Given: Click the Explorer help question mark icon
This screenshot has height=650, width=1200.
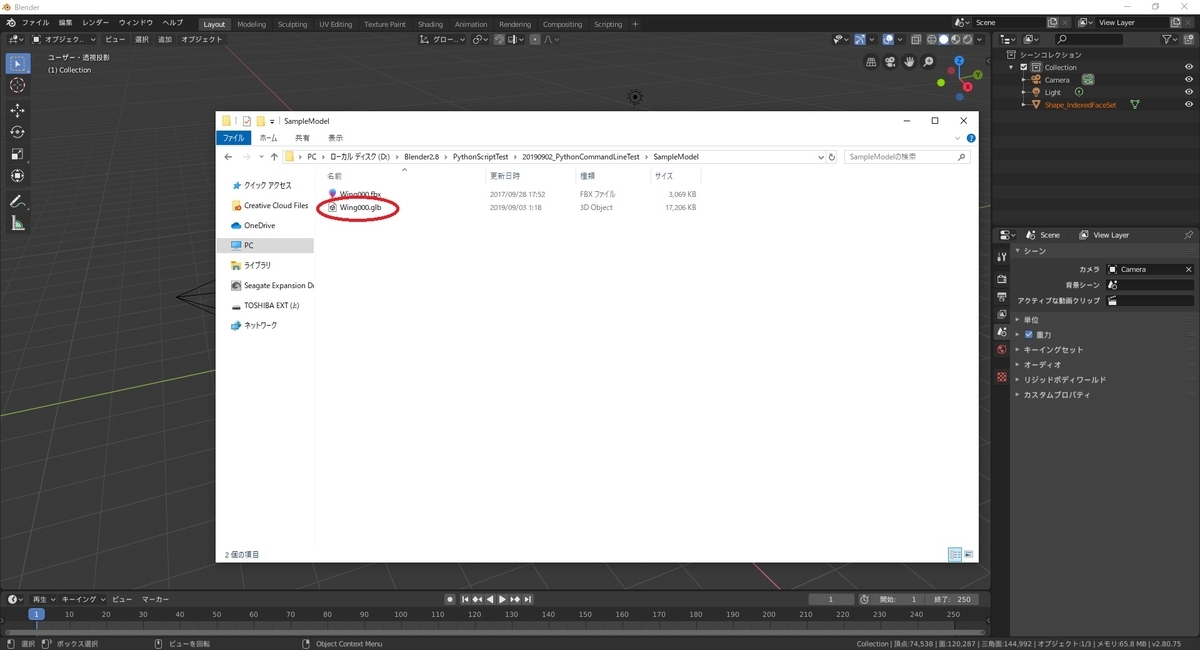Looking at the screenshot, I should (971, 138).
